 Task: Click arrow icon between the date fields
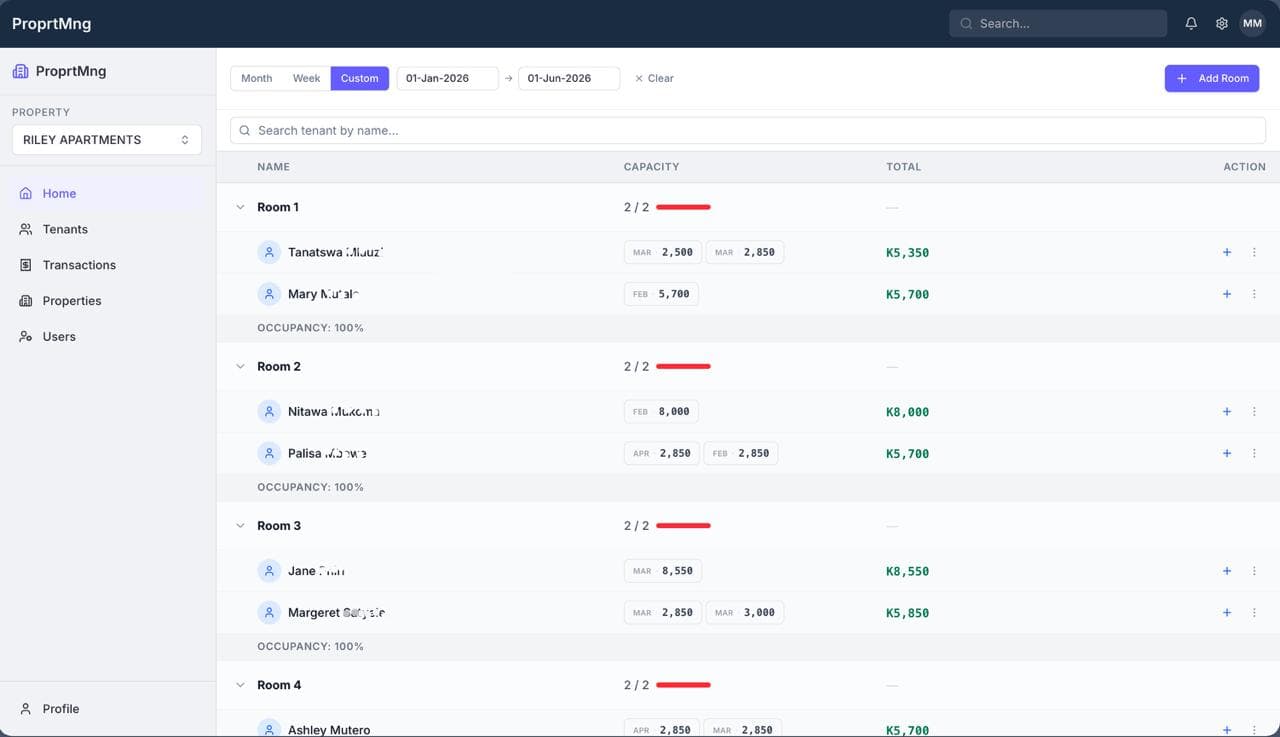[508, 78]
